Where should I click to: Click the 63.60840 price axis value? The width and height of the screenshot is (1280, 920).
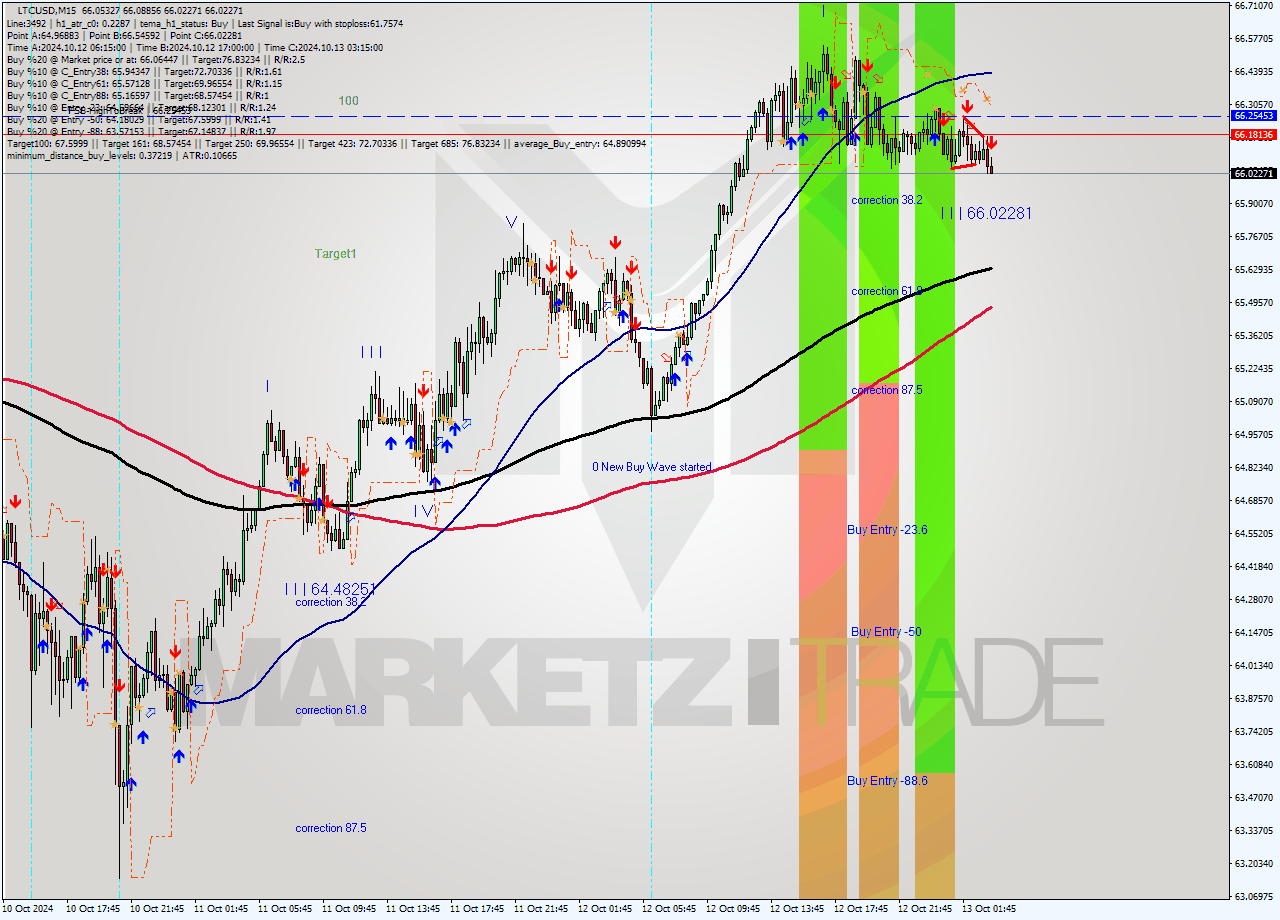[x=1253, y=764]
